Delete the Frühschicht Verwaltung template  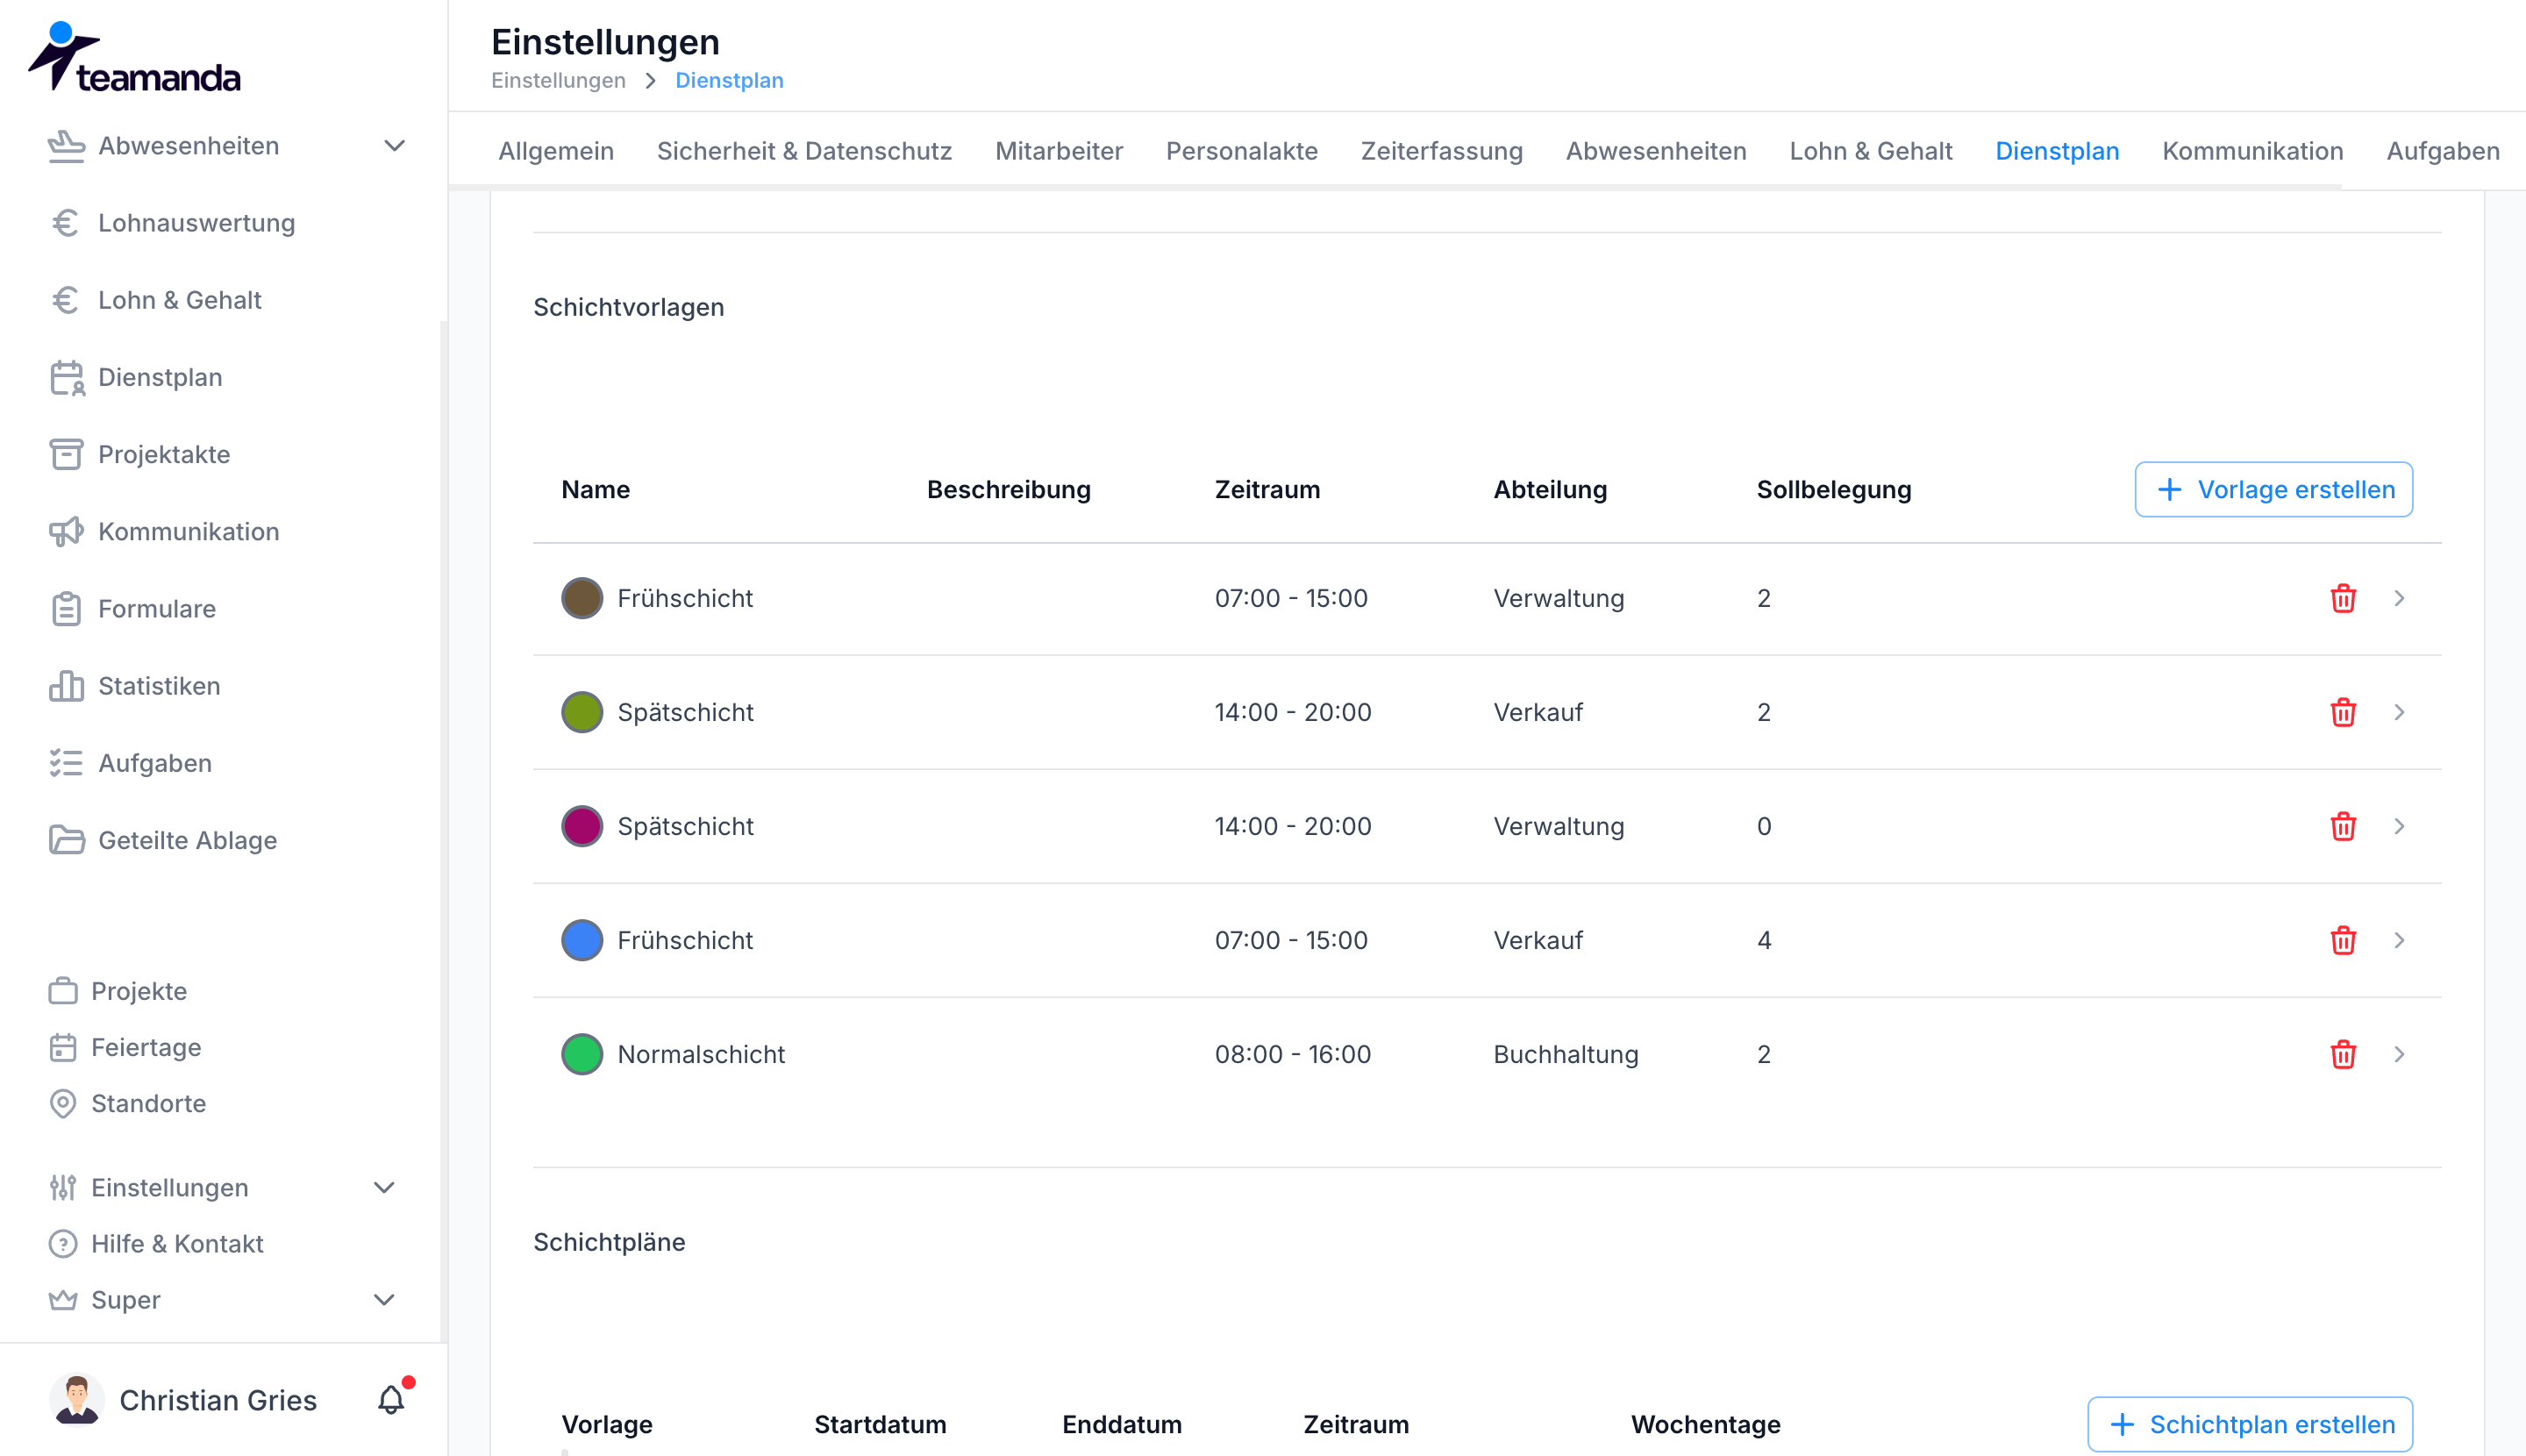point(2343,598)
